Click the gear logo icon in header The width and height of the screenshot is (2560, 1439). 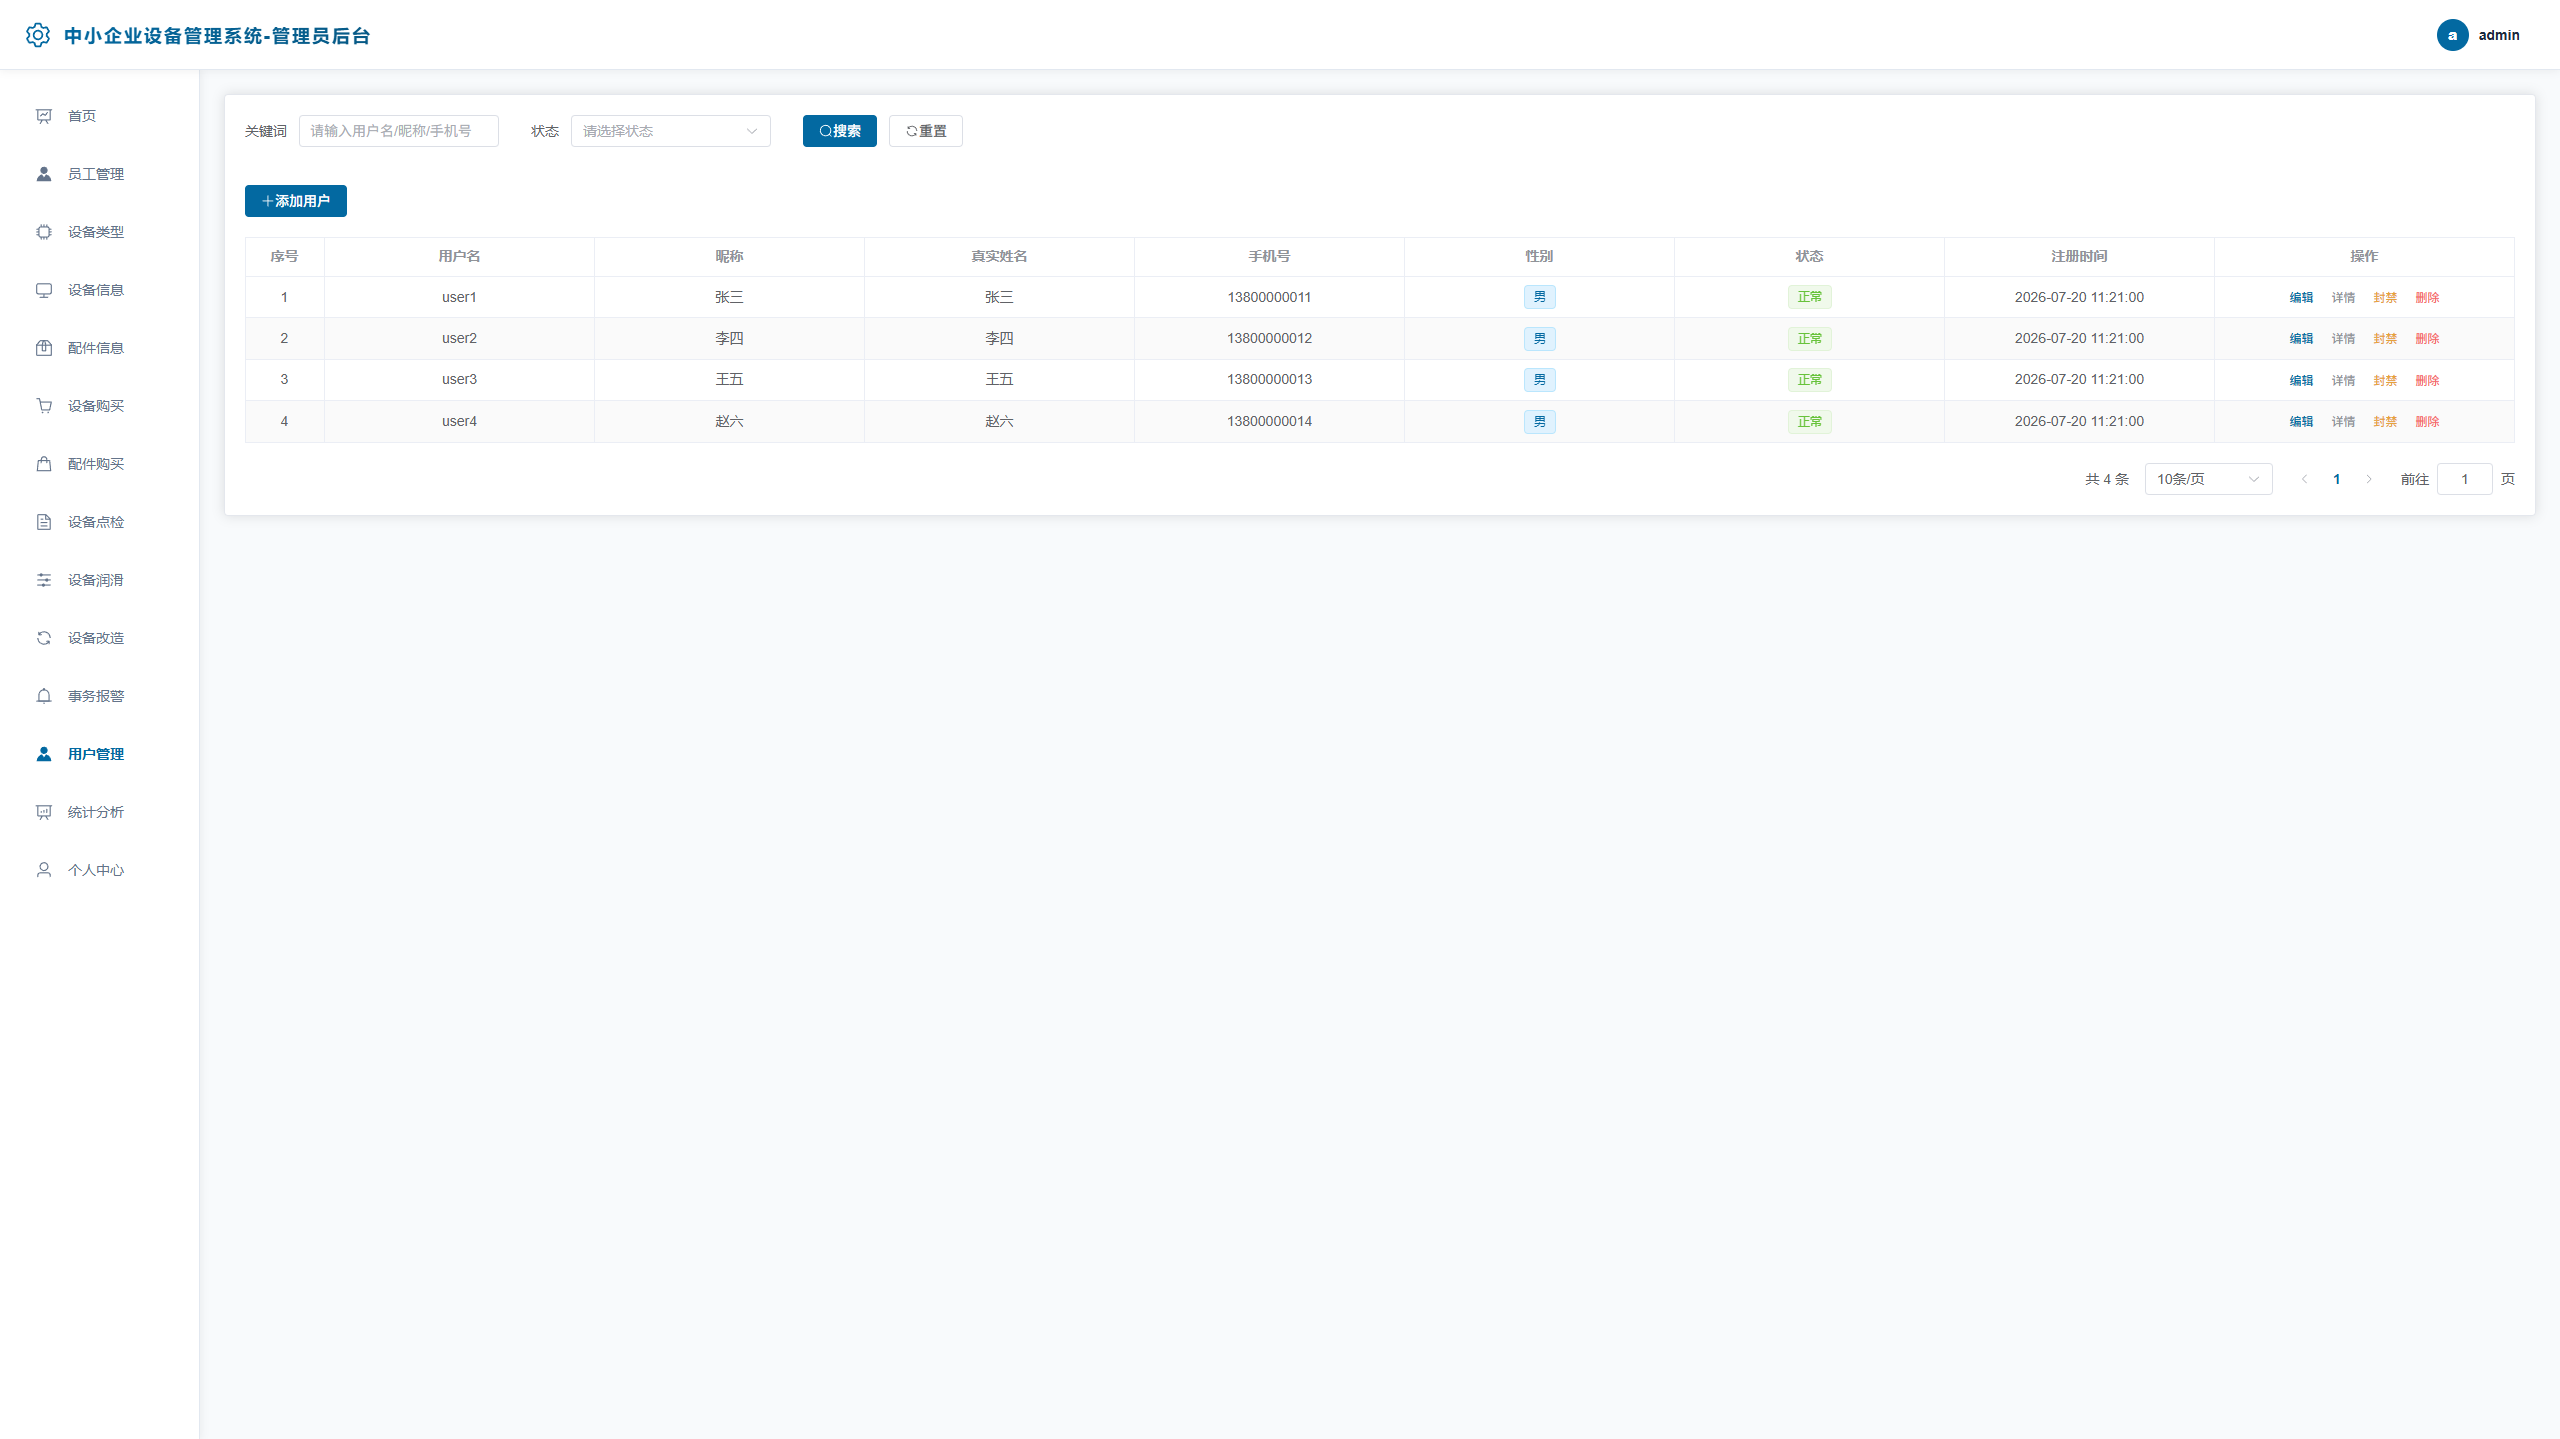(38, 35)
